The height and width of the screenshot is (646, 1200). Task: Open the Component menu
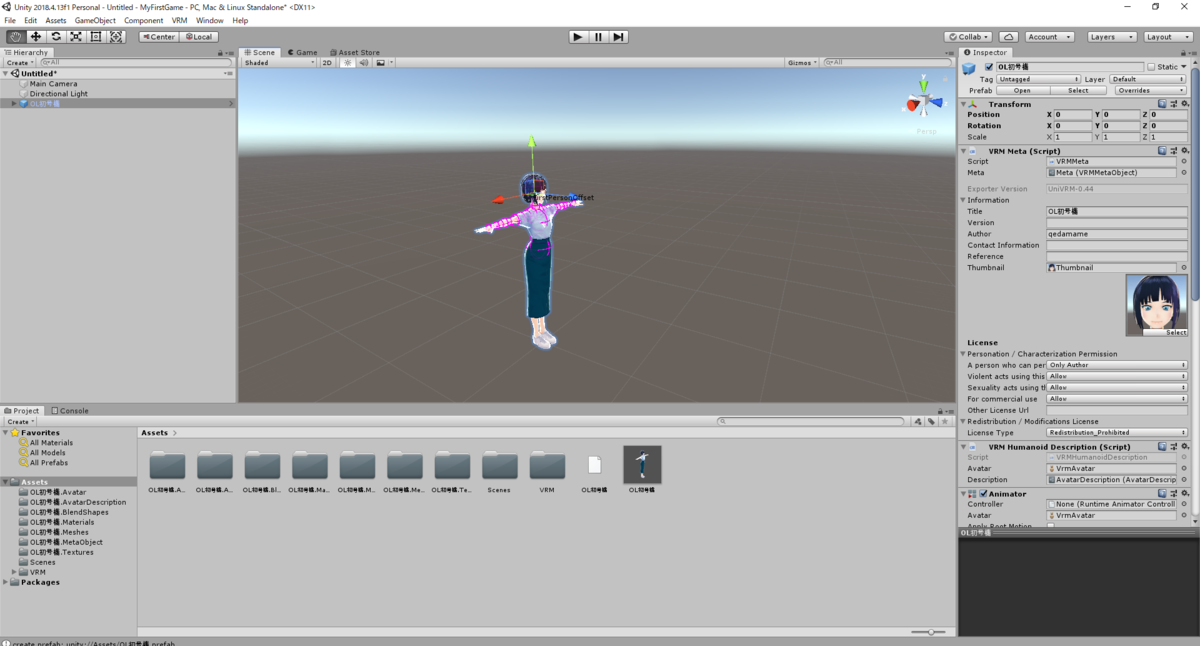(144, 20)
